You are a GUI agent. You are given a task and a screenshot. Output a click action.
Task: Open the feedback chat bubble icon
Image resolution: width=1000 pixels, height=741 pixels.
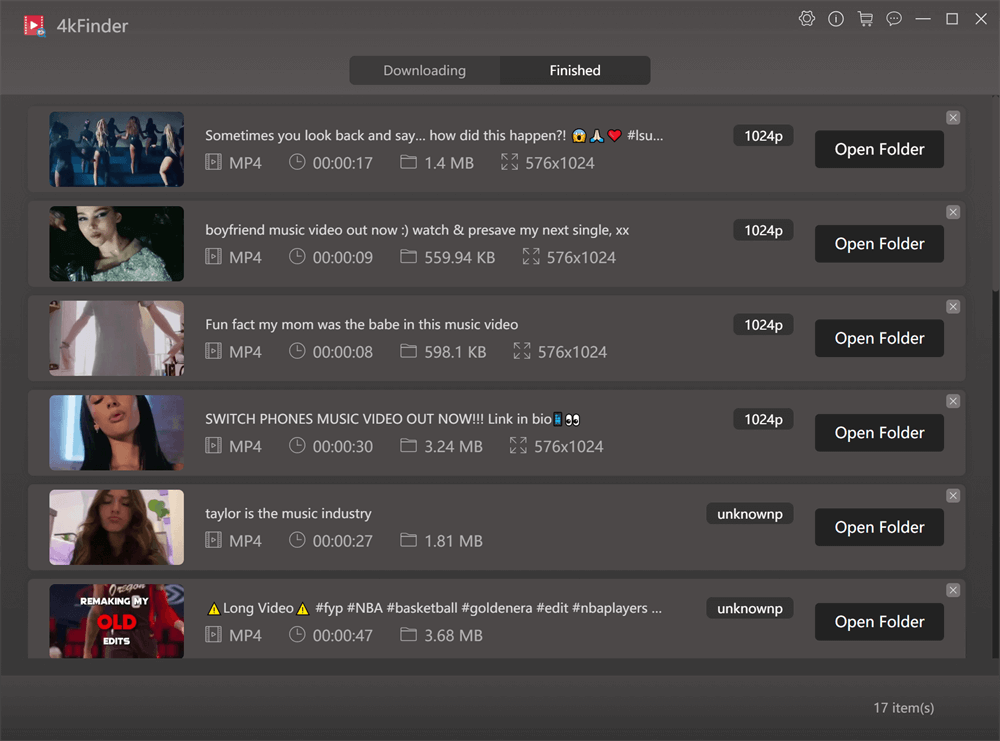[894, 18]
